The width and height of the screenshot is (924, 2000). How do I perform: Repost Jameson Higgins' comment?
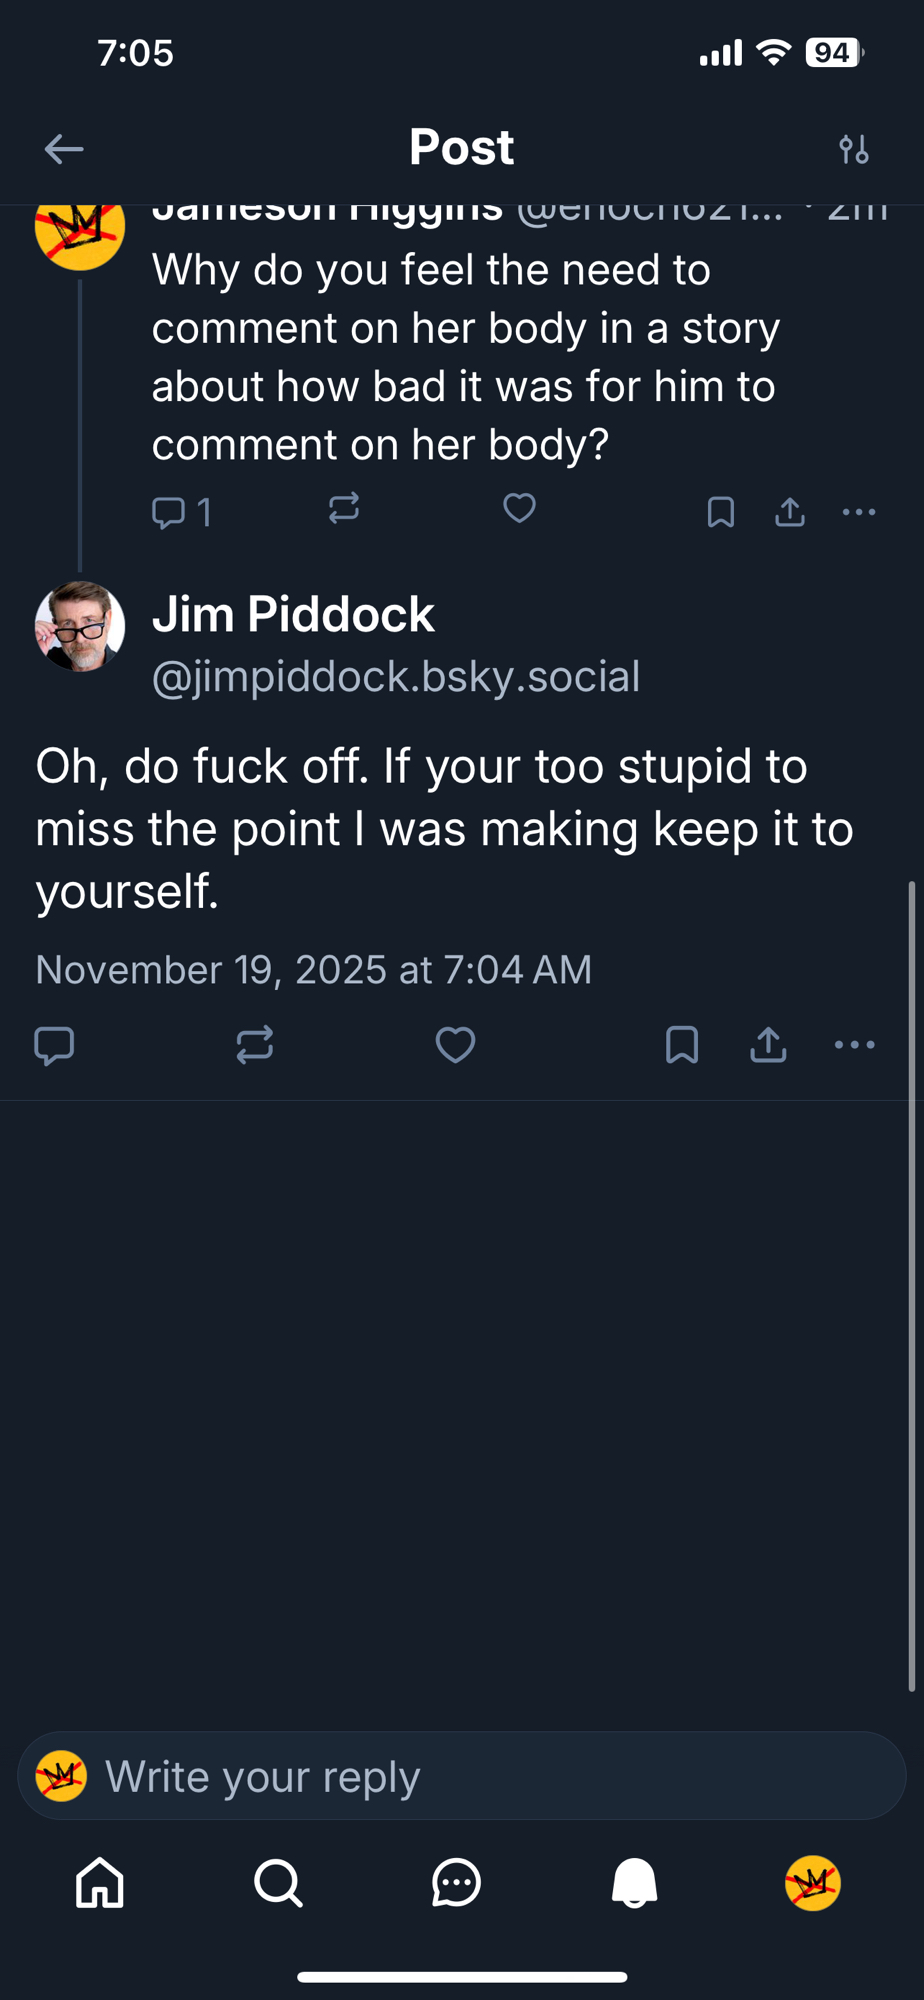click(343, 509)
